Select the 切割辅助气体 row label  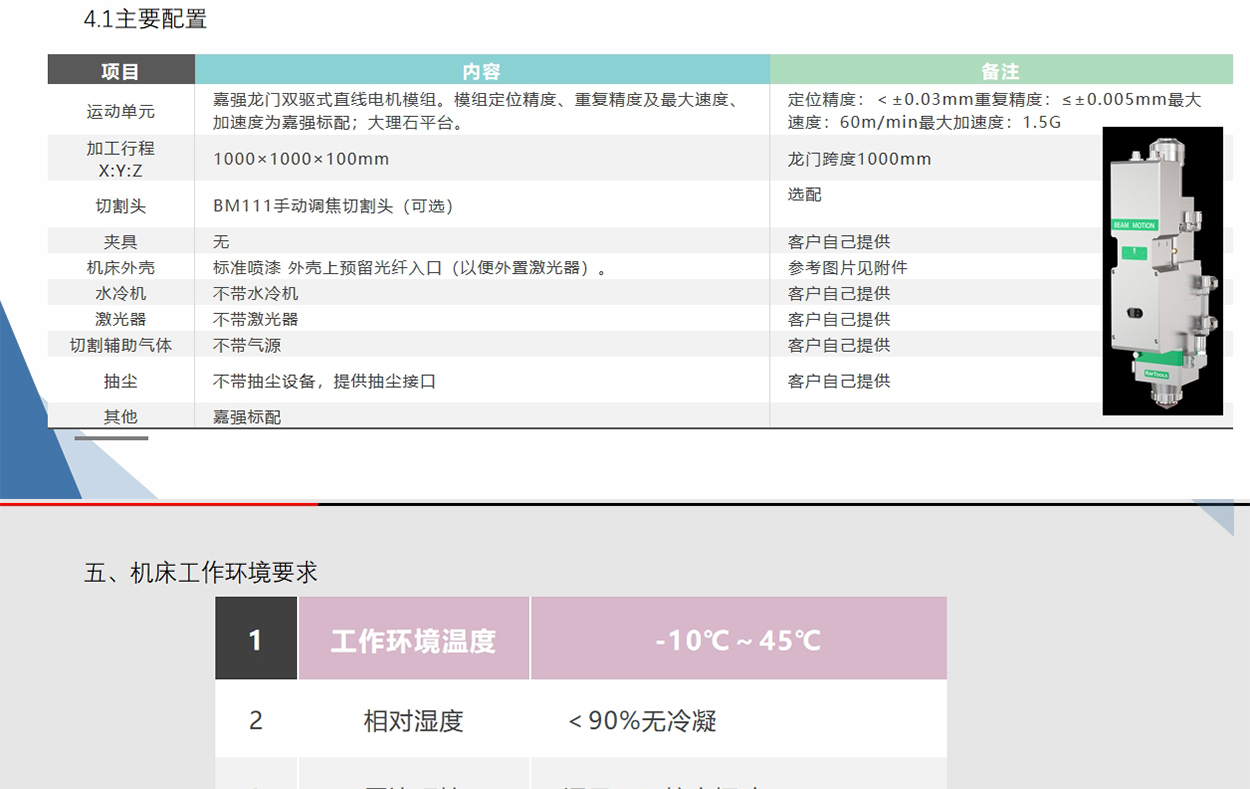[x=121, y=345]
